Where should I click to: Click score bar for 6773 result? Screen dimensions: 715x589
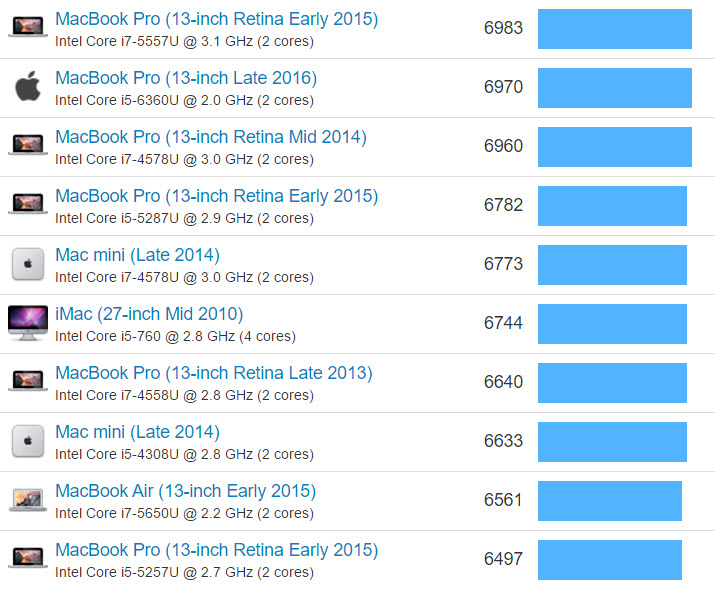612,265
